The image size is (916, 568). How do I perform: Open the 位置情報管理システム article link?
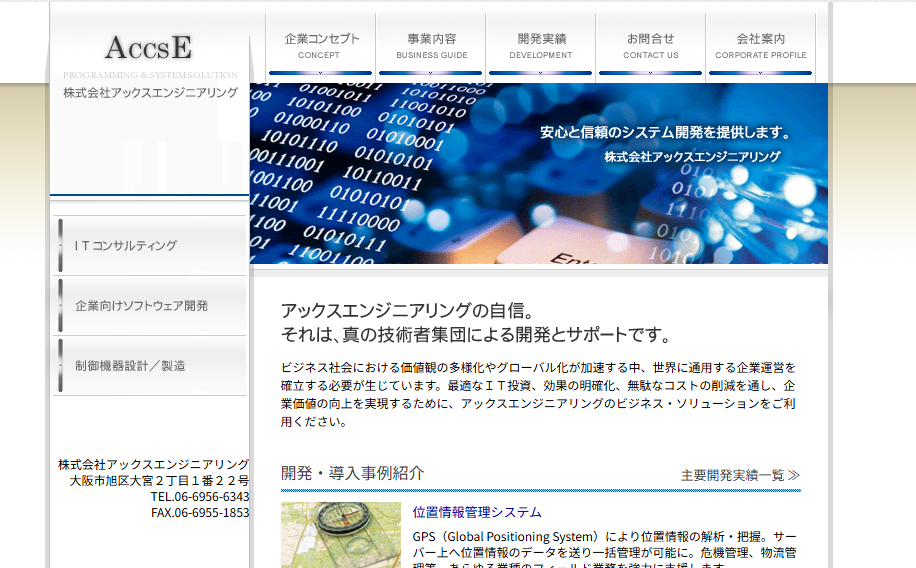(477, 512)
